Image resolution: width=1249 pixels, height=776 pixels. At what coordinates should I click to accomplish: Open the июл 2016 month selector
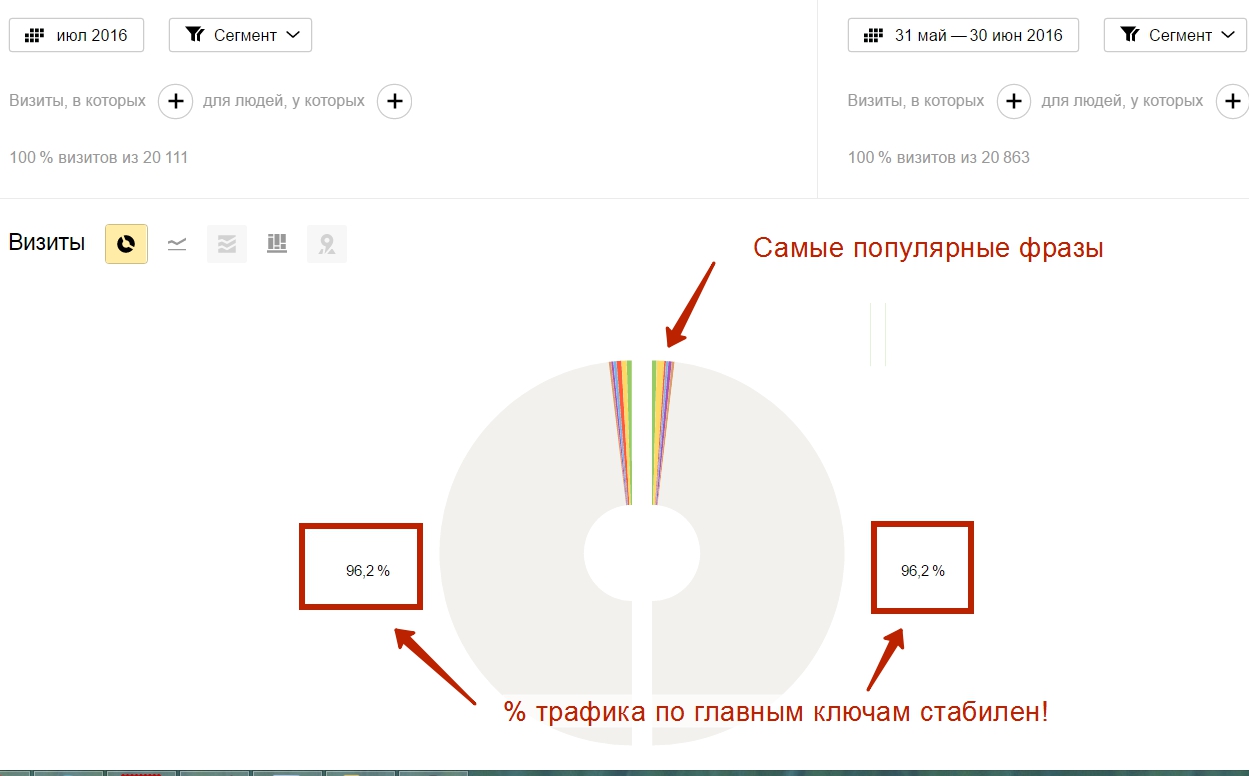pos(76,33)
